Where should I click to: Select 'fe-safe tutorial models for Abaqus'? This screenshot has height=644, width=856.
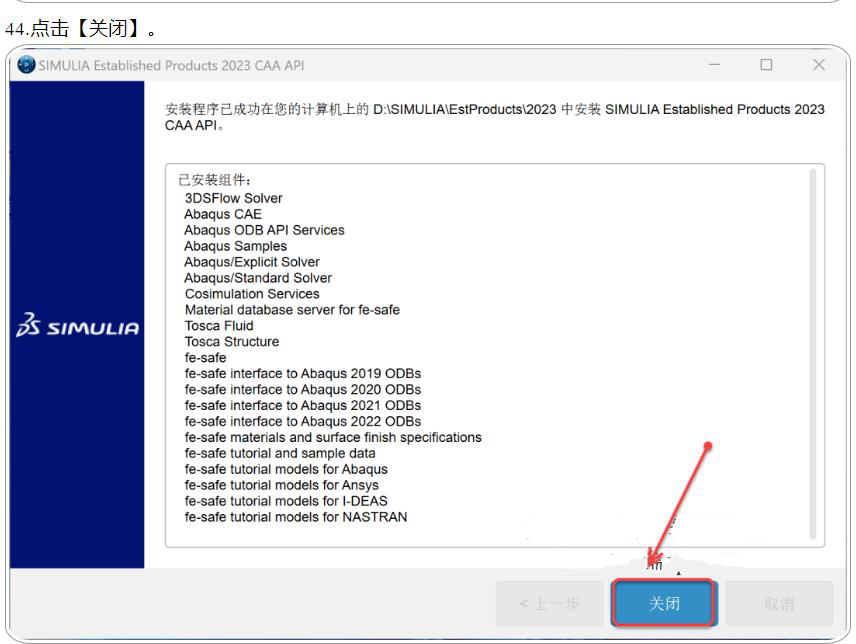pos(286,469)
